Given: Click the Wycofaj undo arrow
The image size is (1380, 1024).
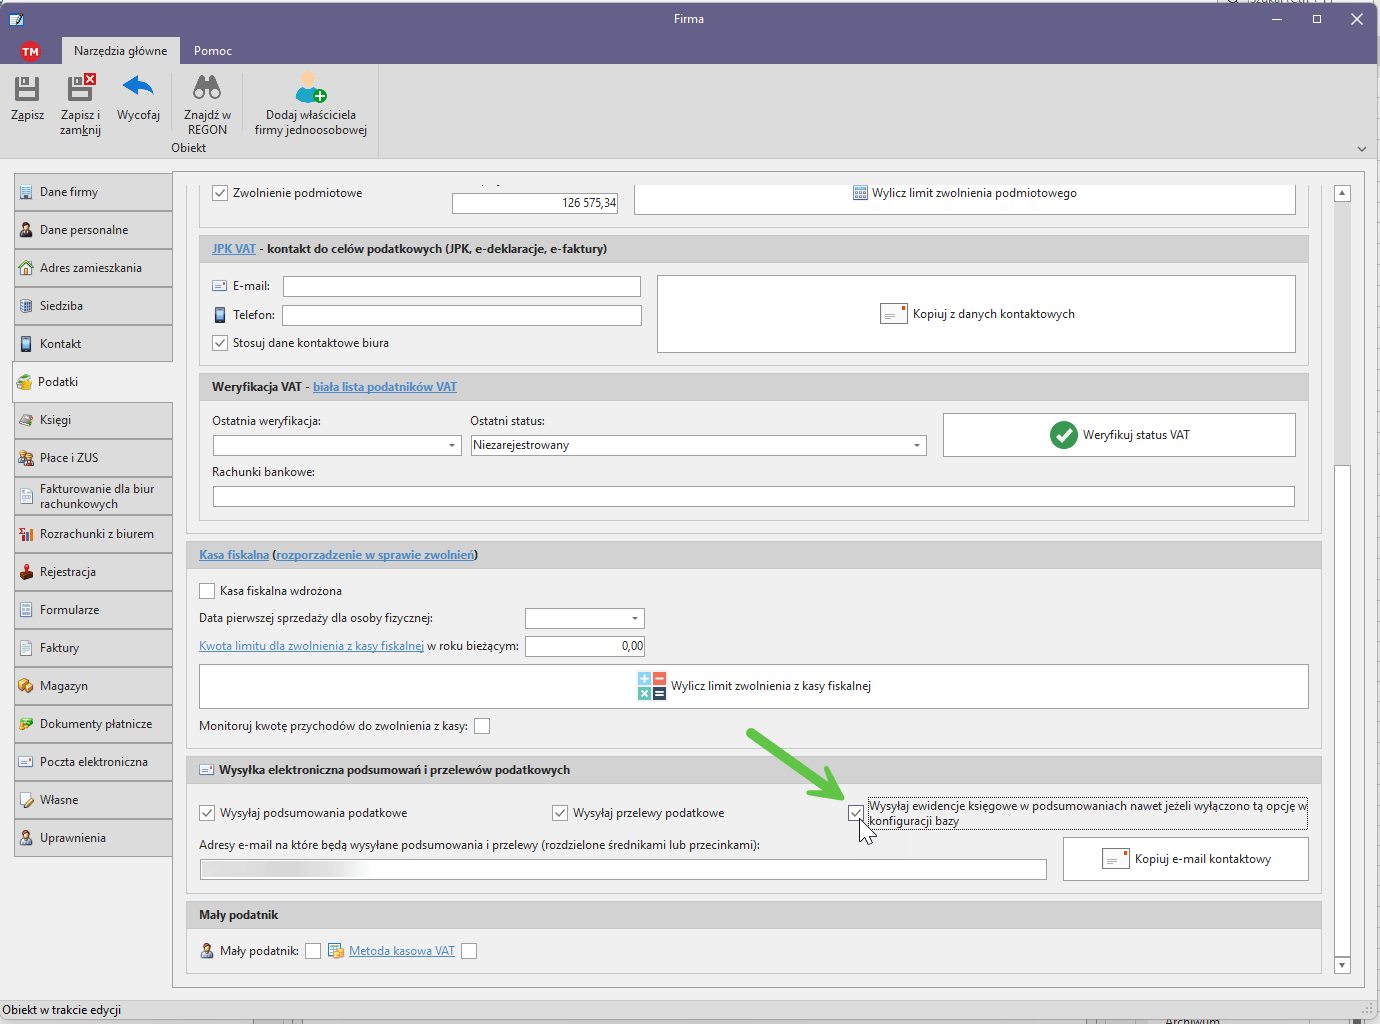Looking at the screenshot, I should (138, 88).
